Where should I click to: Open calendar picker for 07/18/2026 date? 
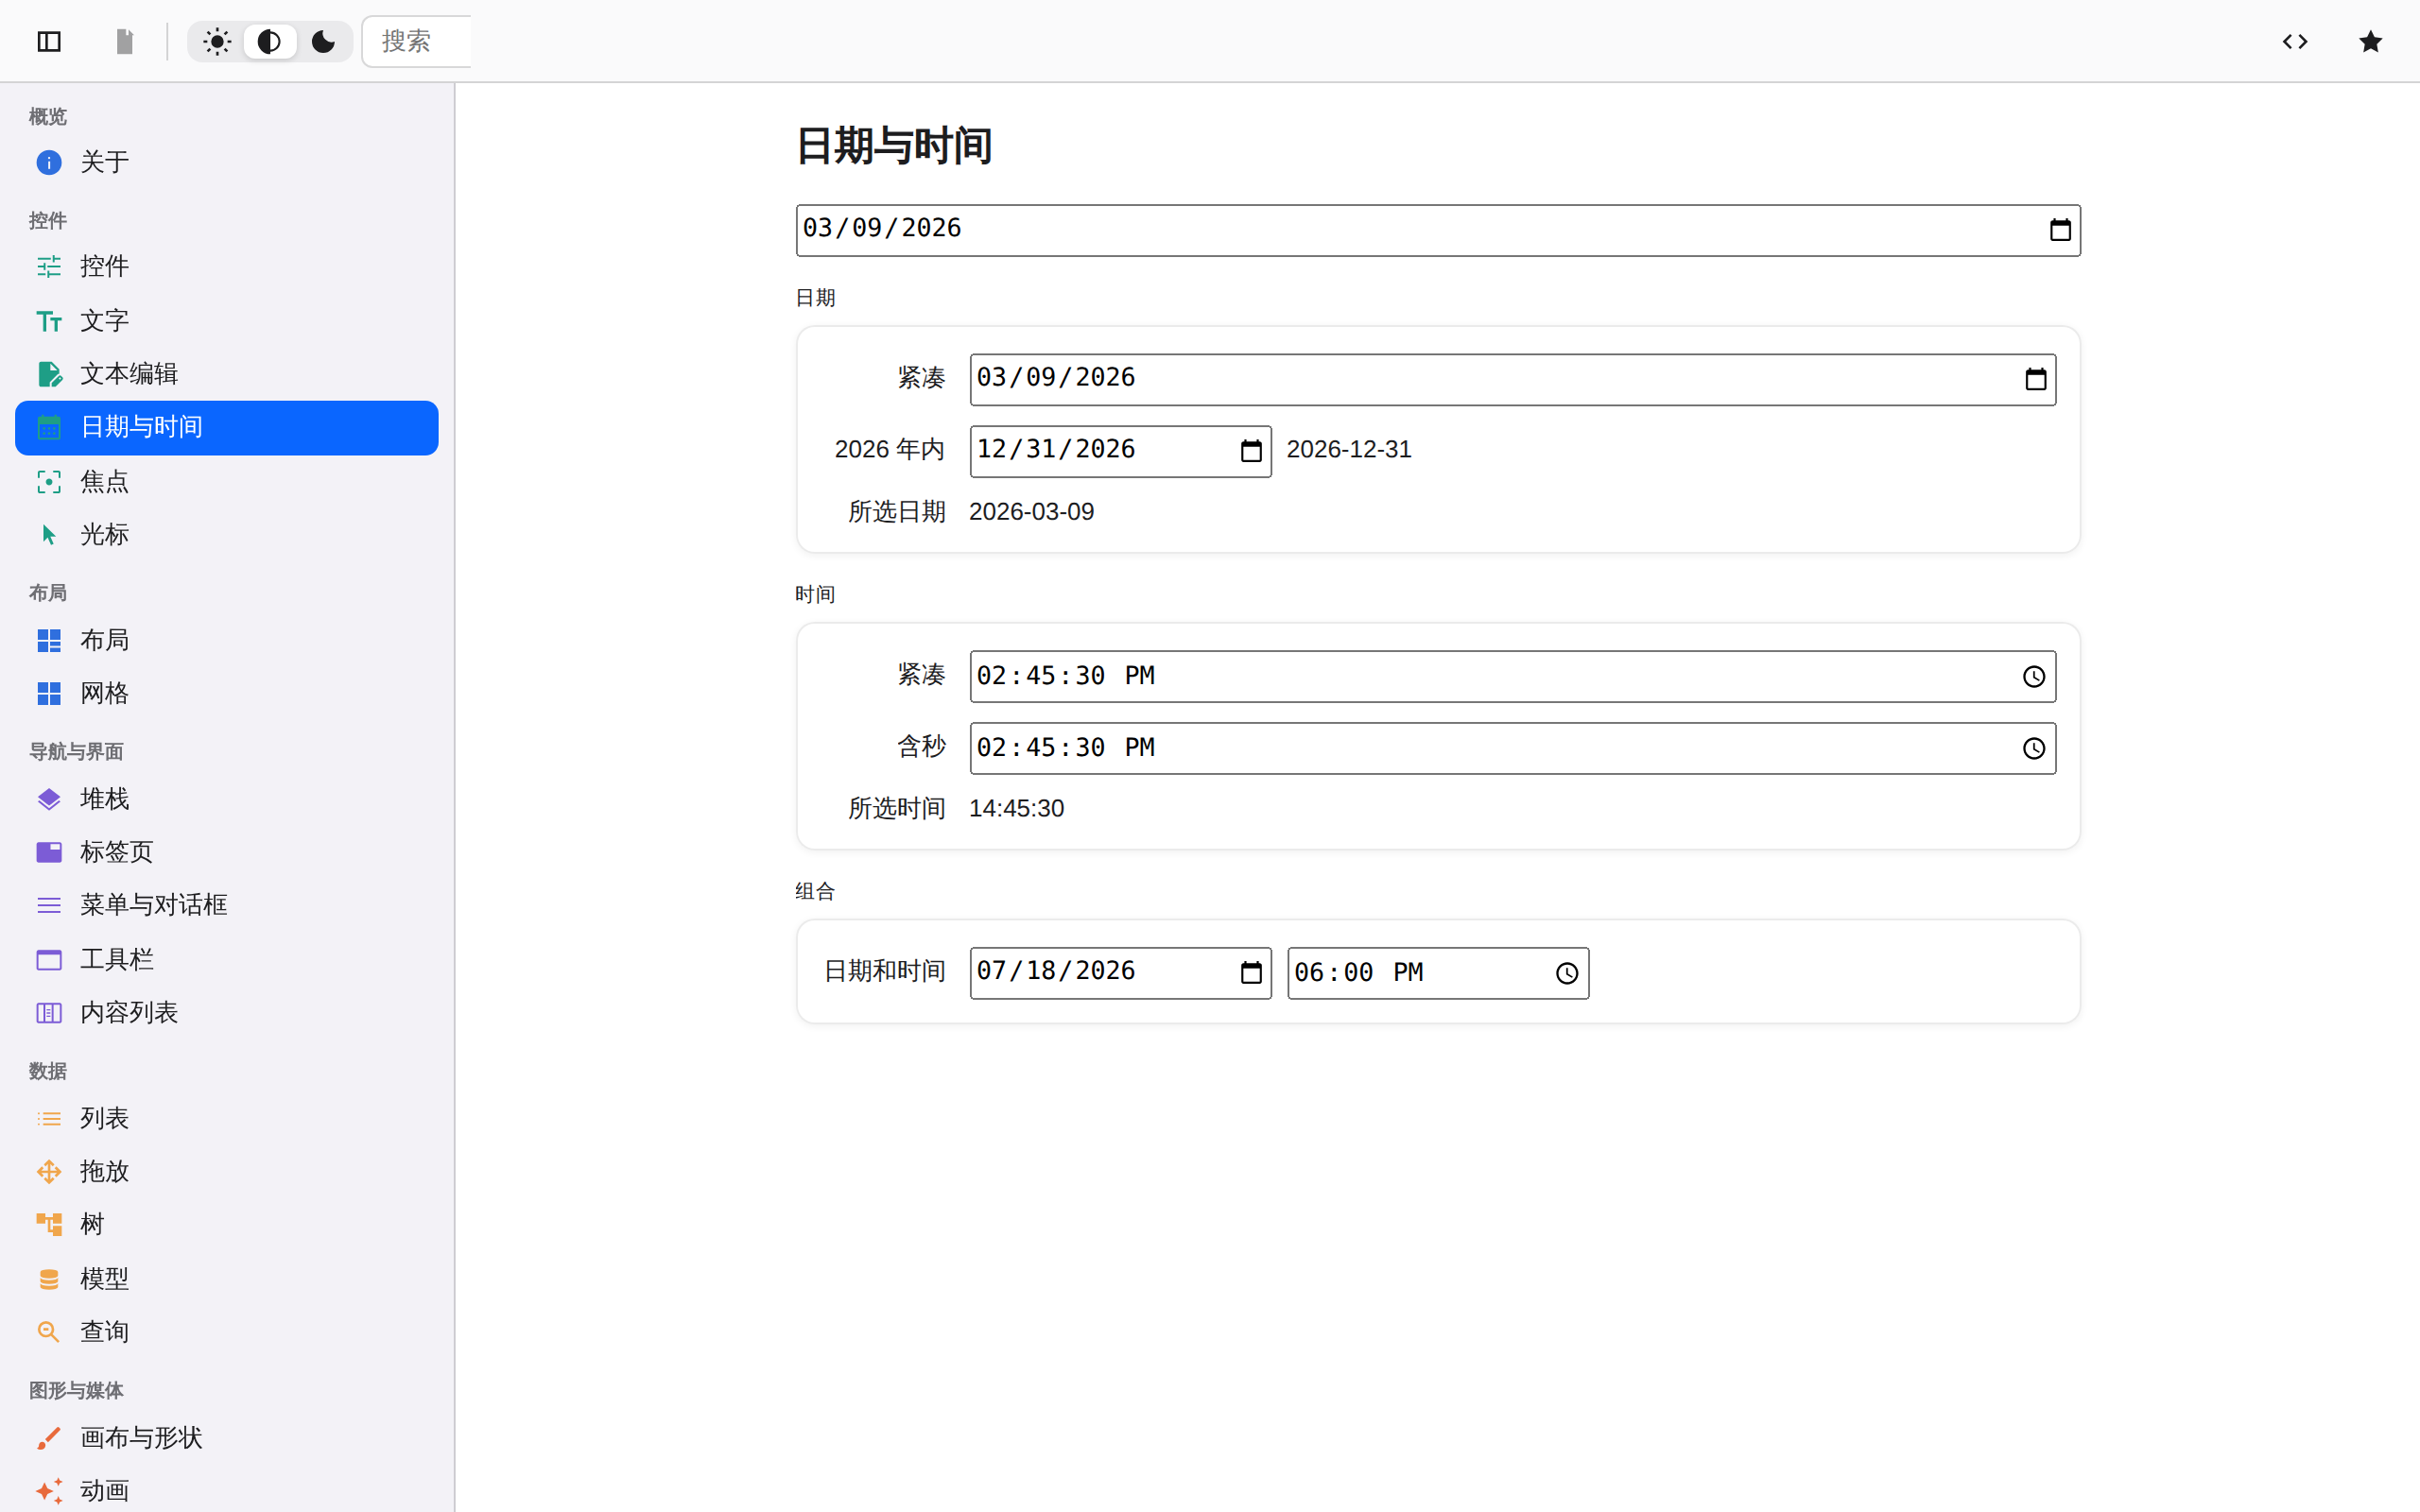tap(1251, 972)
